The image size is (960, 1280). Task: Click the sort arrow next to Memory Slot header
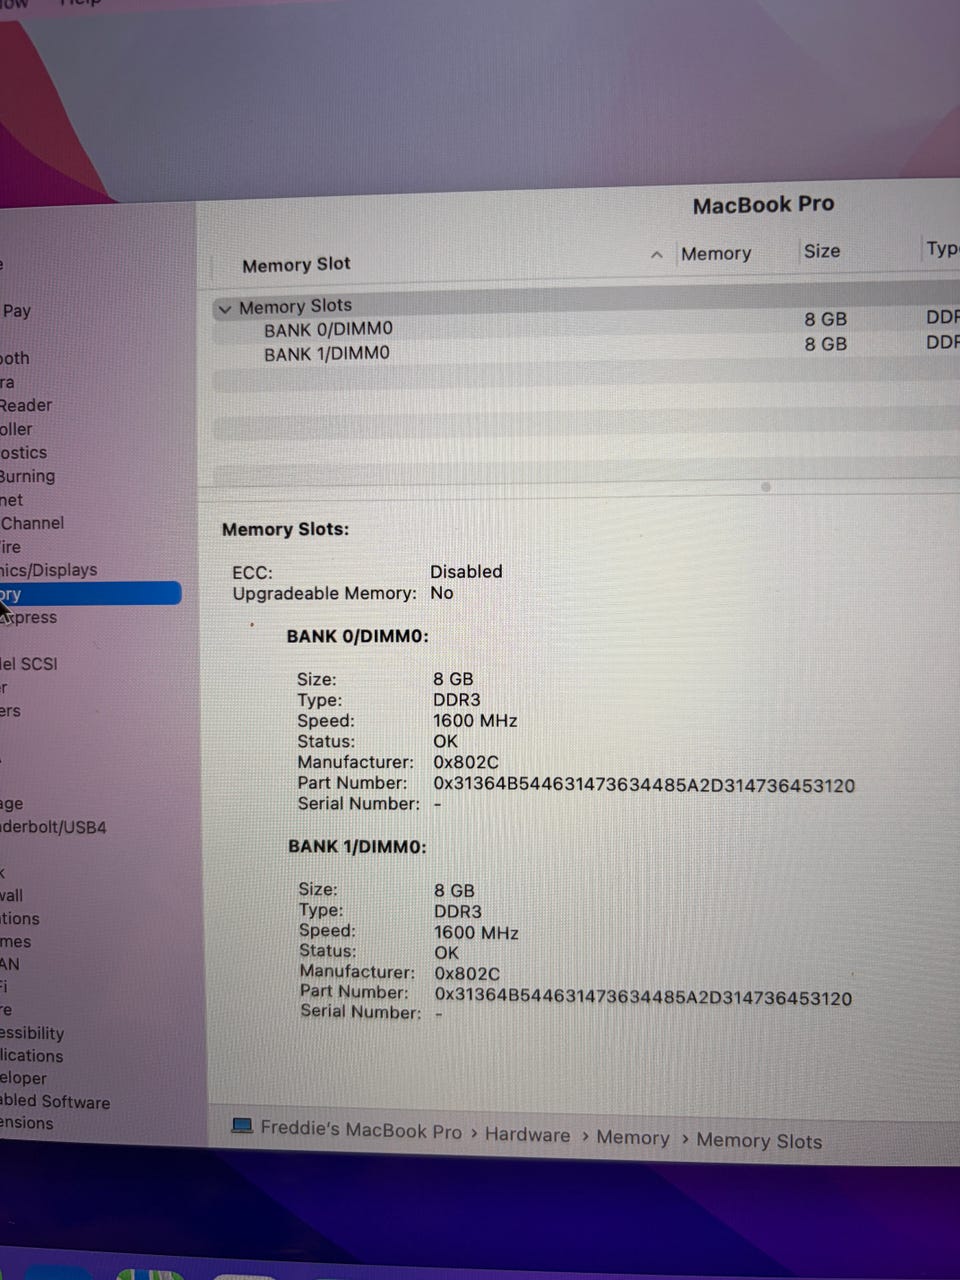(657, 255)
